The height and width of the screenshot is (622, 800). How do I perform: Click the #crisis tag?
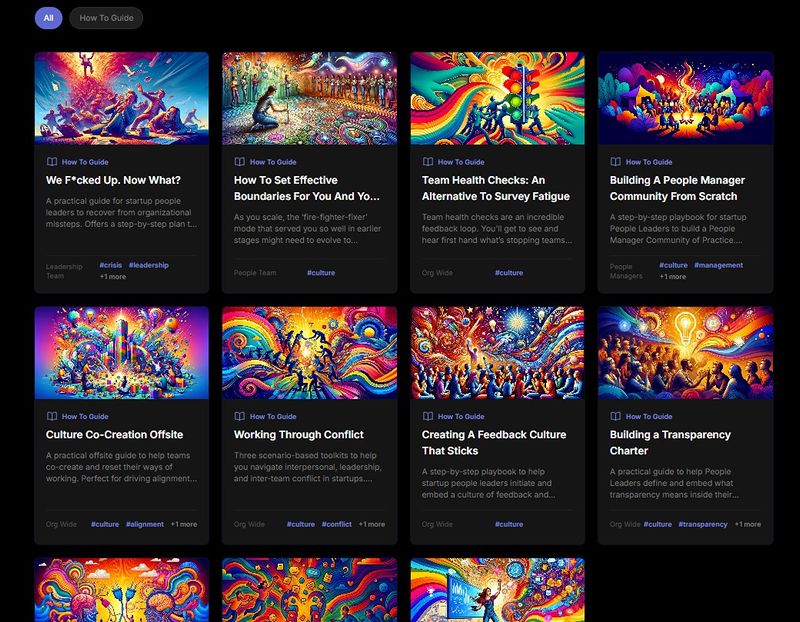coord(109,265)
